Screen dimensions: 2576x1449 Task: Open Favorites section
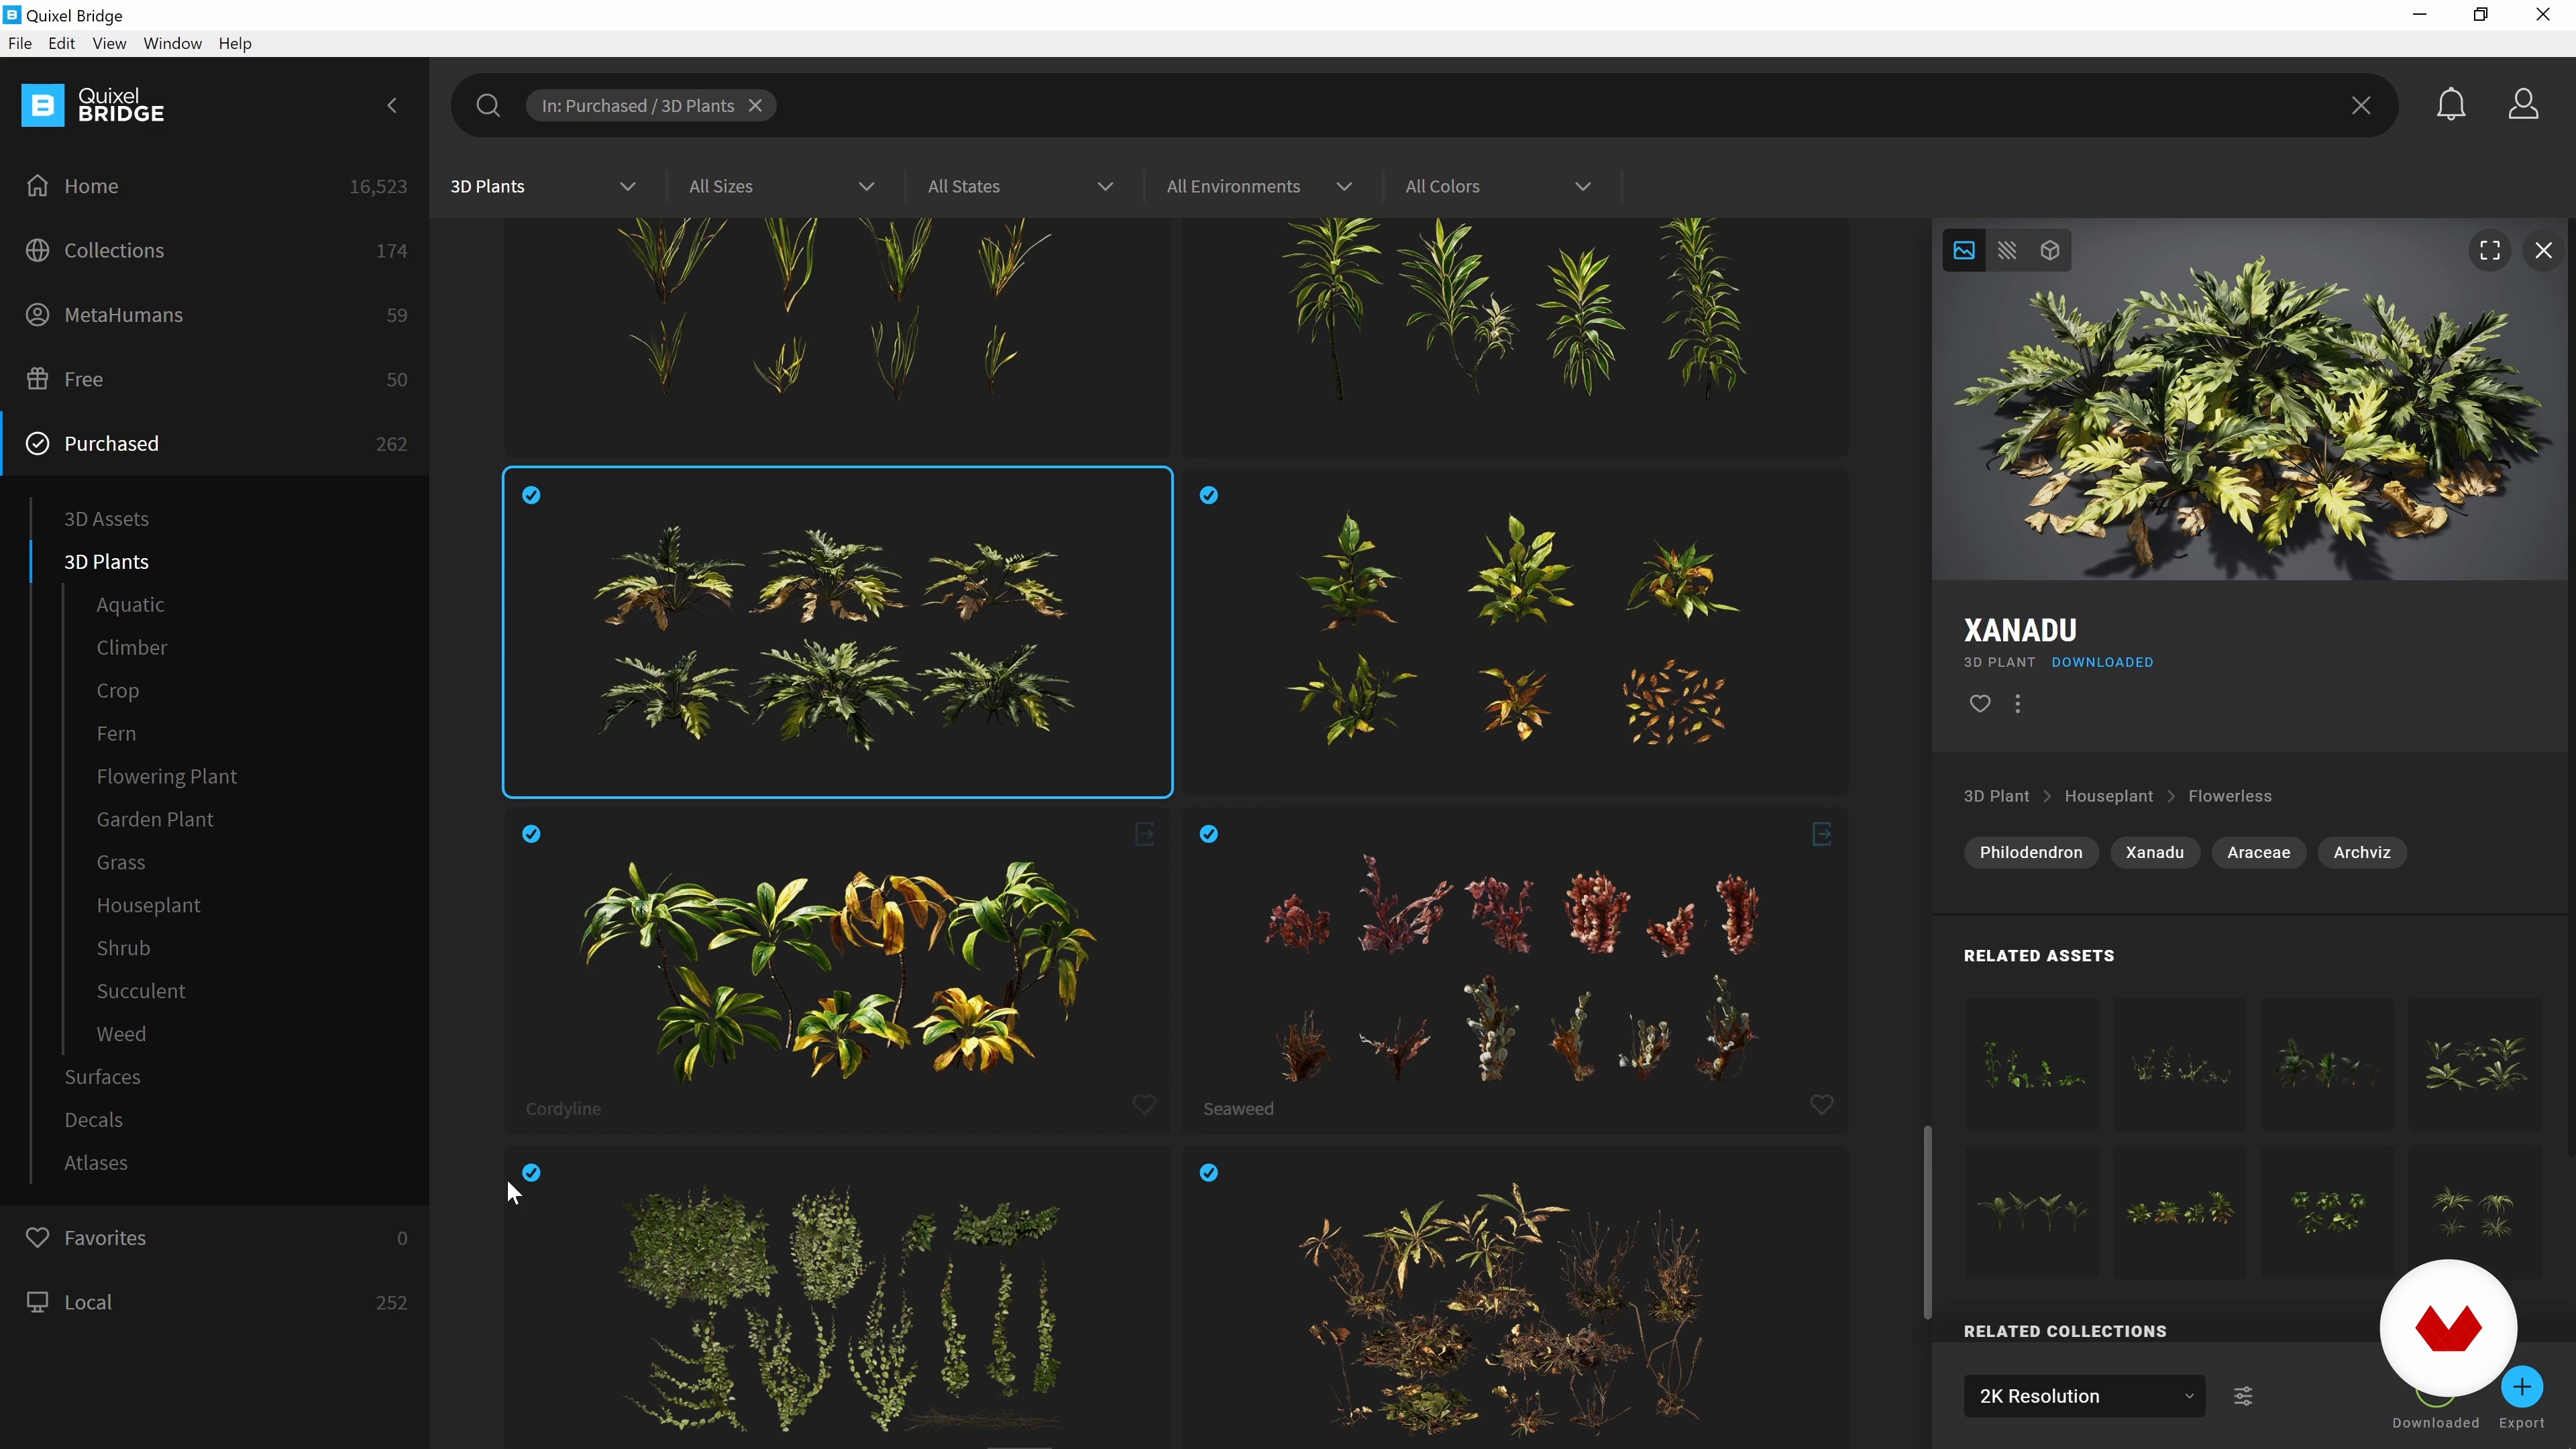tap(215, 1238)
